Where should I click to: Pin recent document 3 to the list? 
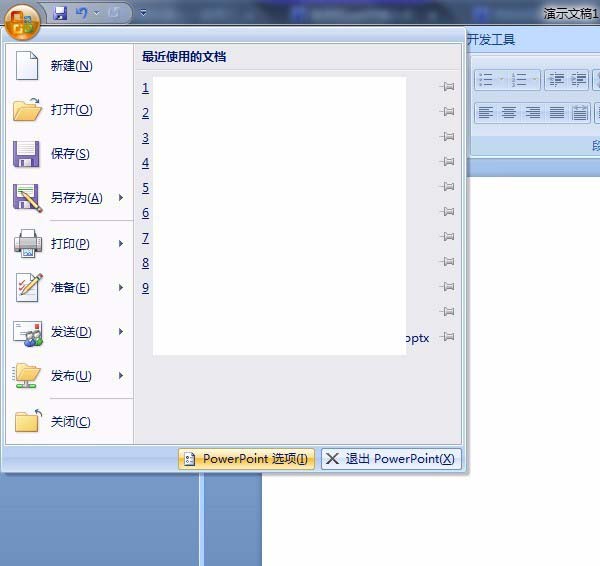[x=447, y=137]
